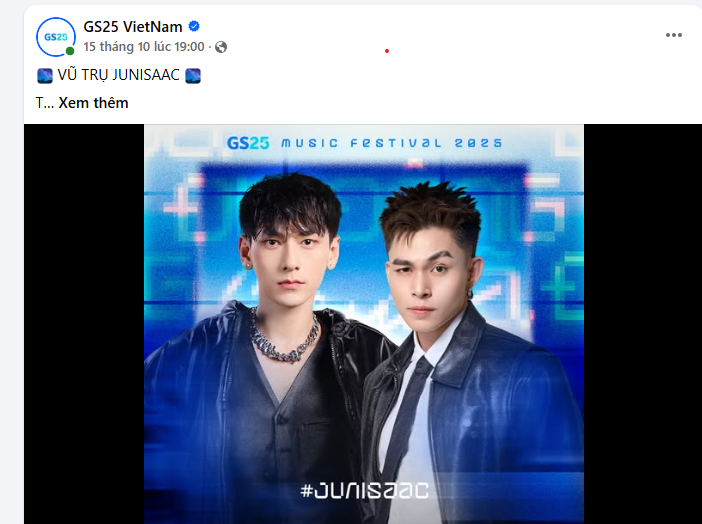Click the green online status dot on avatar
The image size is (702, 524).
coord(70,51)
